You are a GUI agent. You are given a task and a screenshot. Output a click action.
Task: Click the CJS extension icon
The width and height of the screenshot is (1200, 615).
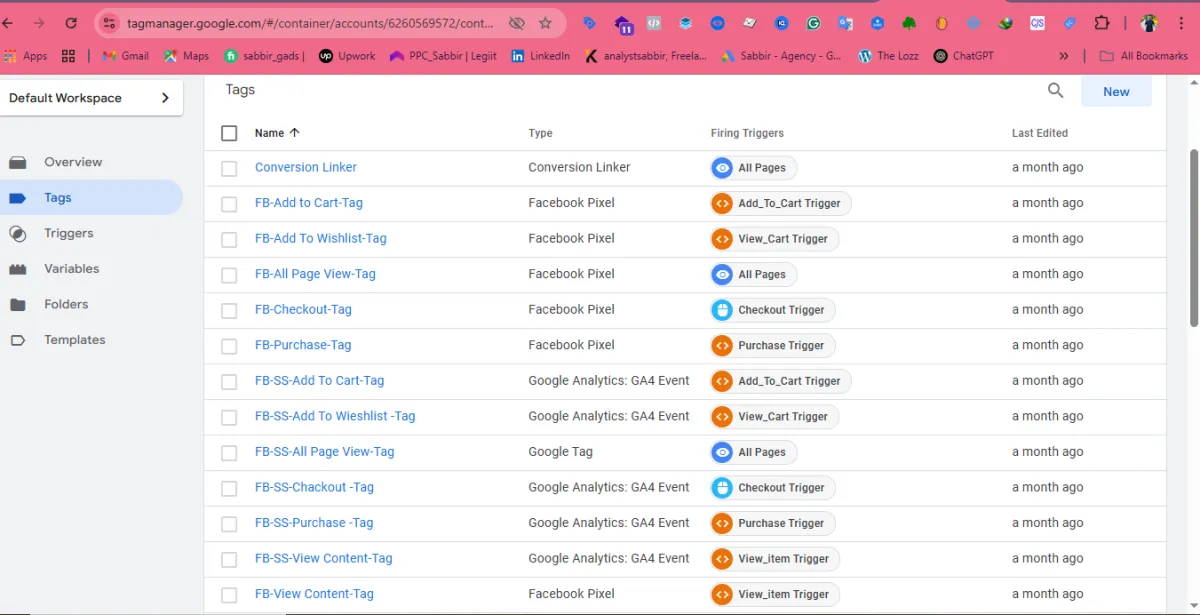click(x=1037, y=23)
